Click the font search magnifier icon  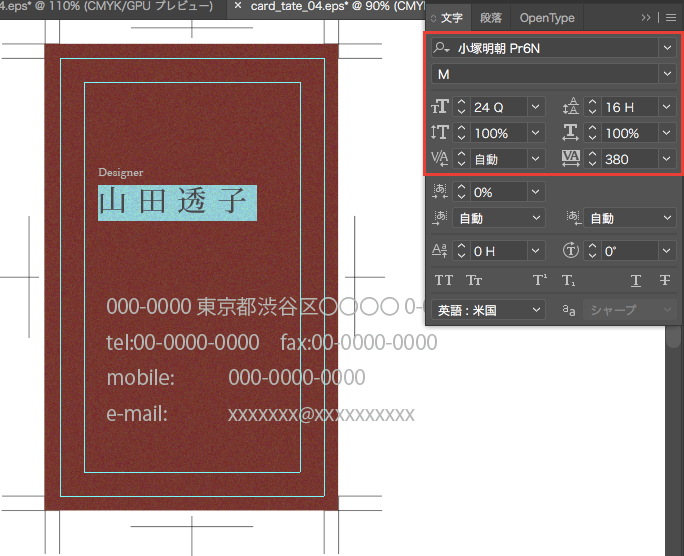click(x=442, y=47)
